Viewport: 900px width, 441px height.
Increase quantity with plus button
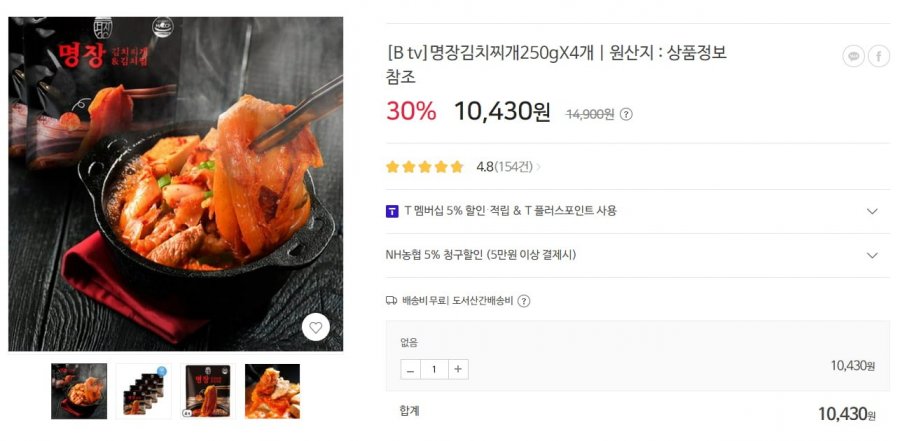click(x=458, y=369)
